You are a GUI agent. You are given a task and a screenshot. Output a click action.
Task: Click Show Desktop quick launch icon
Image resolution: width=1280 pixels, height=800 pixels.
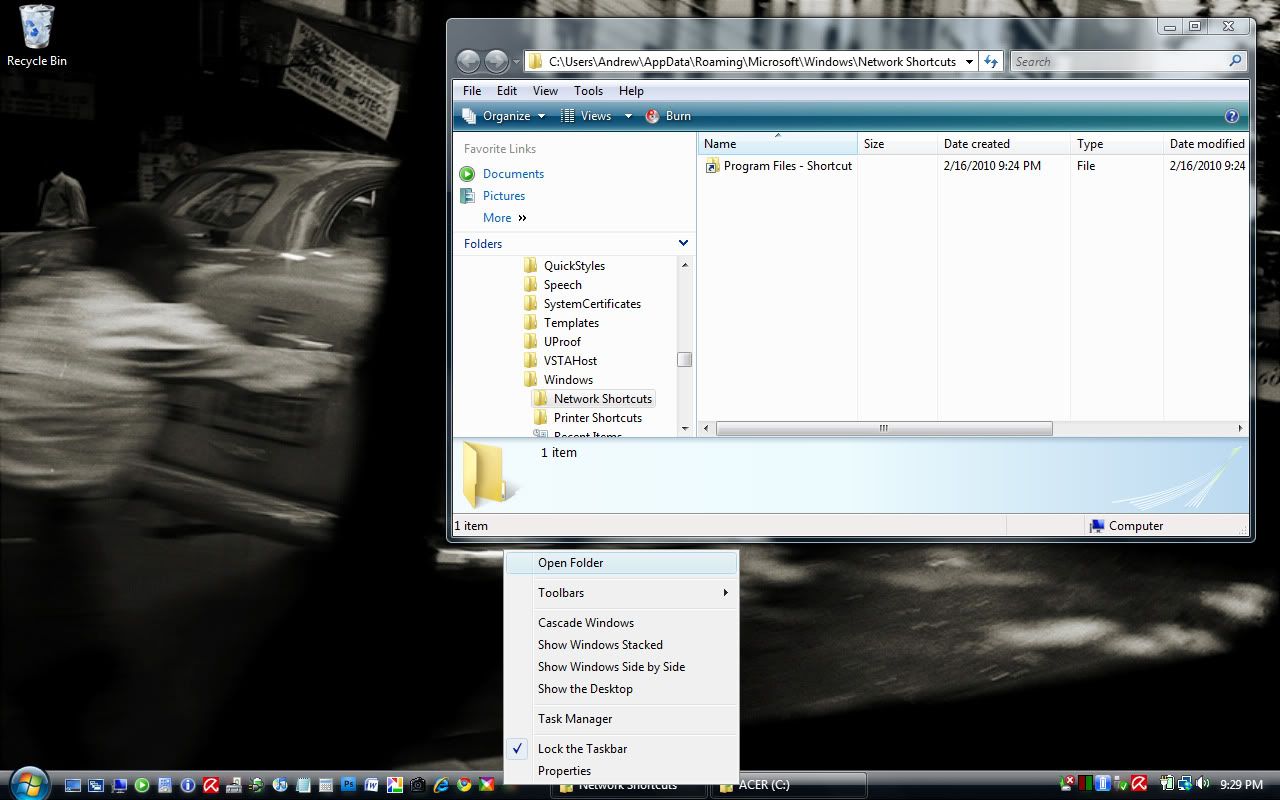click(73, 785)
